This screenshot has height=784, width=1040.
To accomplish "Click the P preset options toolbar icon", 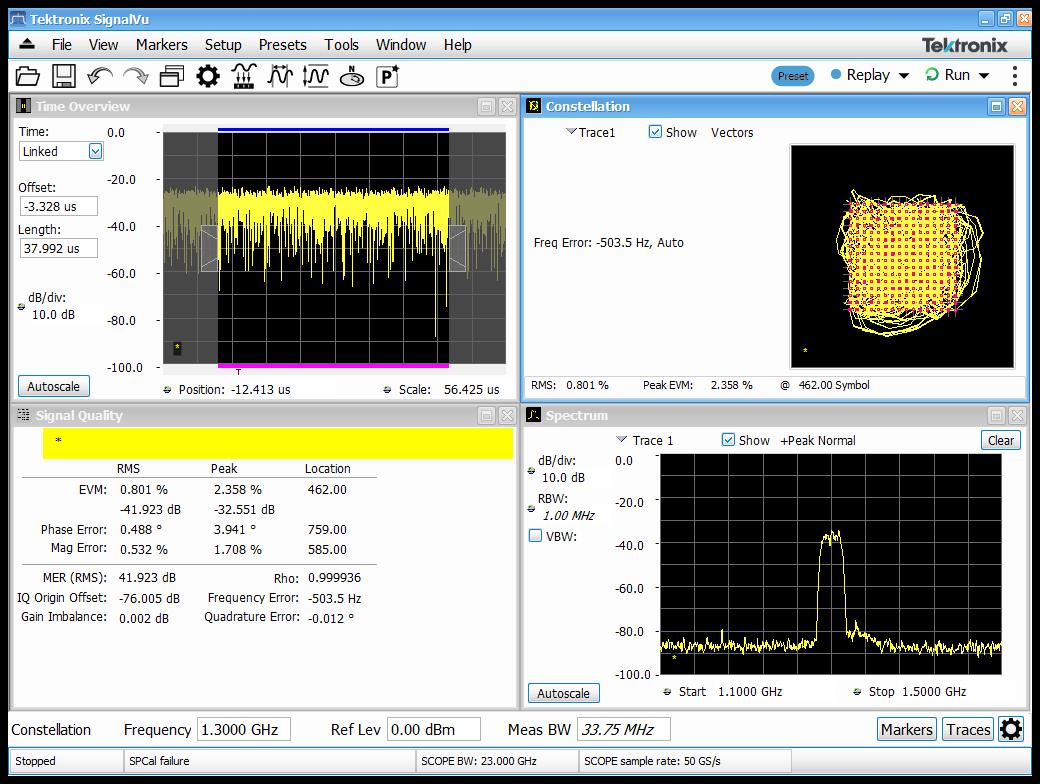I will point(387,76).
